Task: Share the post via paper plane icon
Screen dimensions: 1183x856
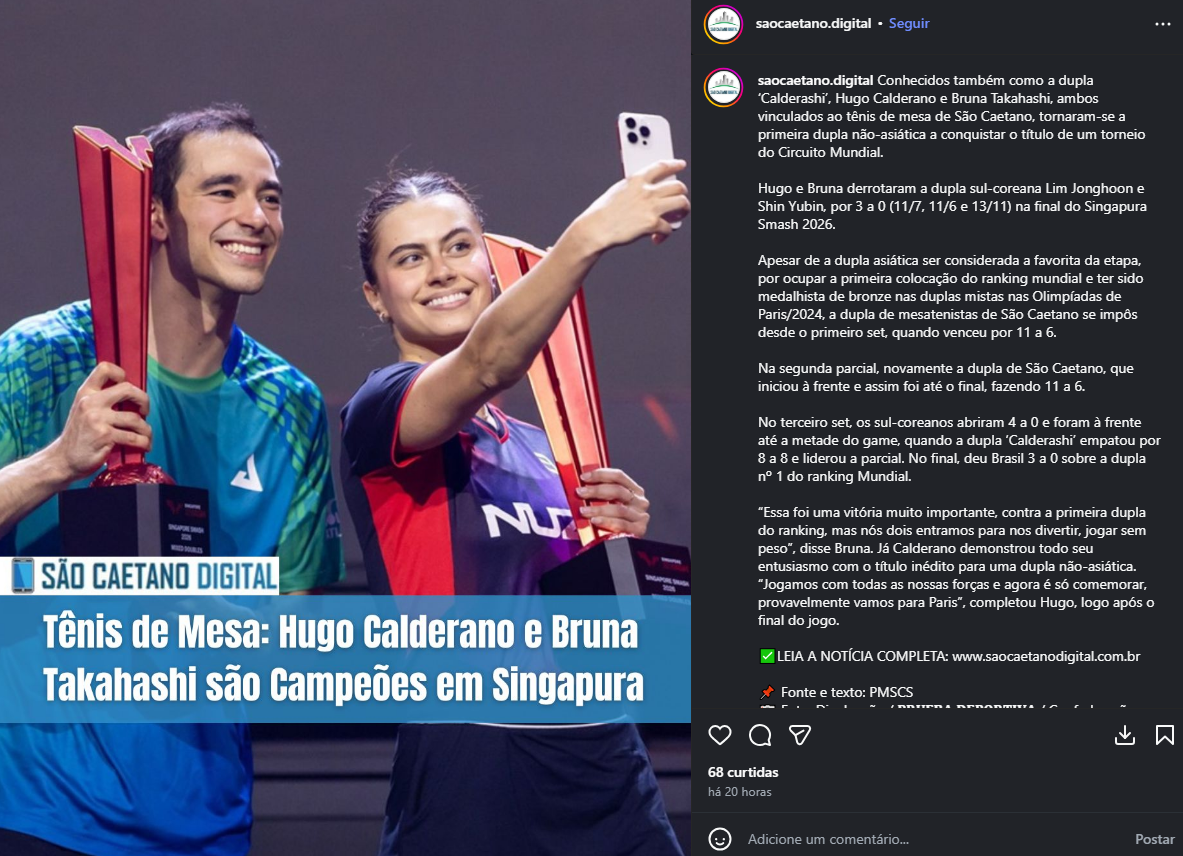Action: coord(800,735)
